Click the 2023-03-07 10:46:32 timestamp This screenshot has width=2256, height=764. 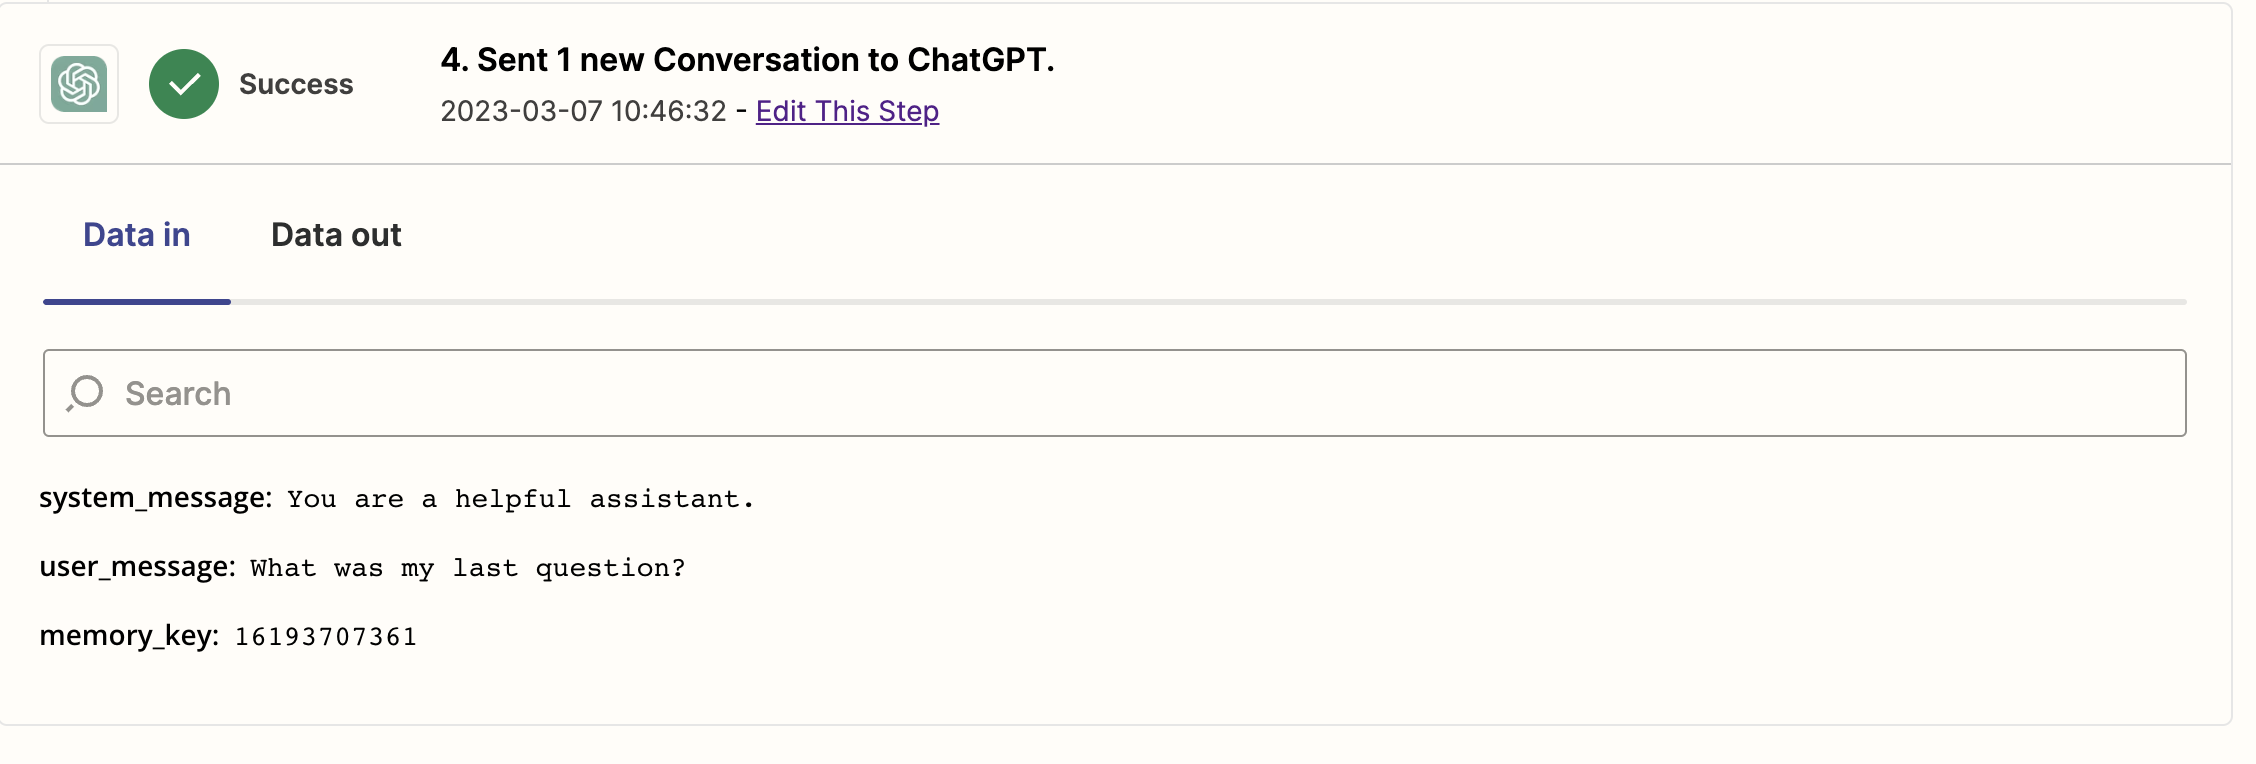584,111
